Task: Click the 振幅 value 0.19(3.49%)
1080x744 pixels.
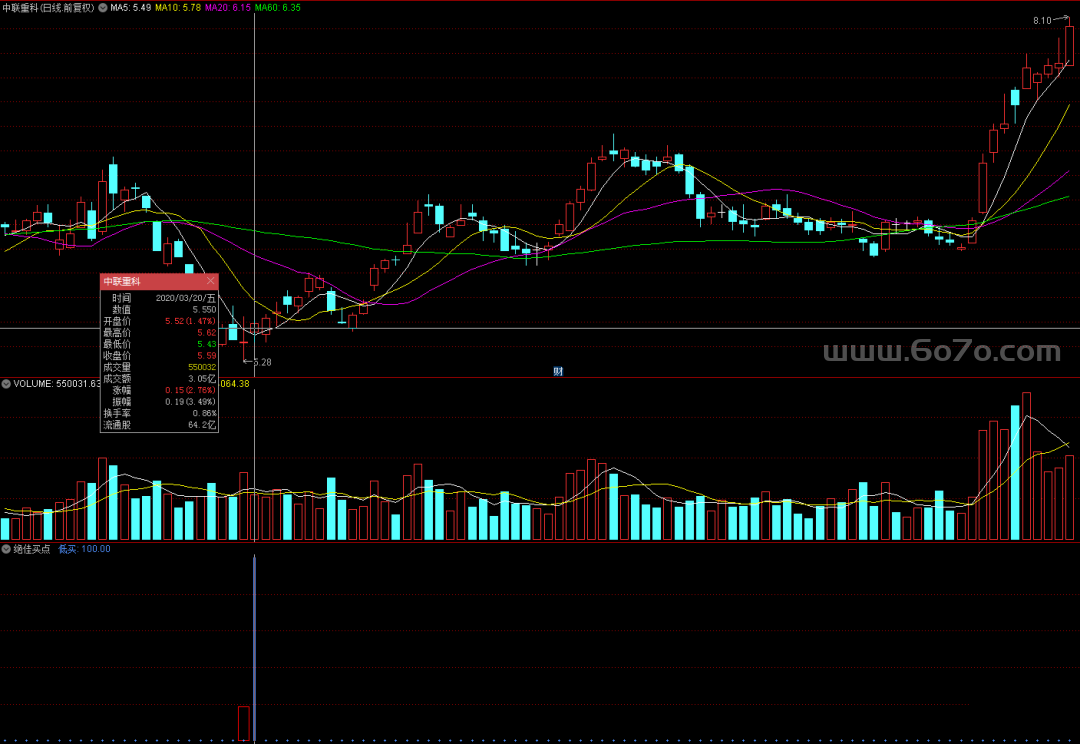Action: (x=190, y=402)
